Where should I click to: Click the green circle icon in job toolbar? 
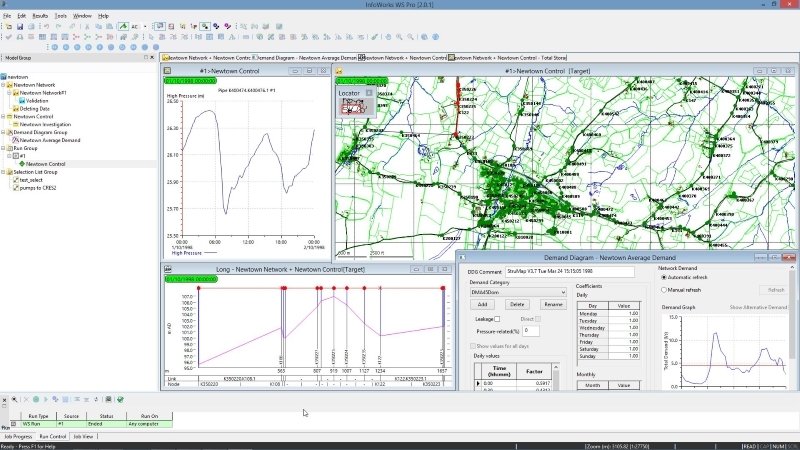pyautogui.click(x=36, y=399)
